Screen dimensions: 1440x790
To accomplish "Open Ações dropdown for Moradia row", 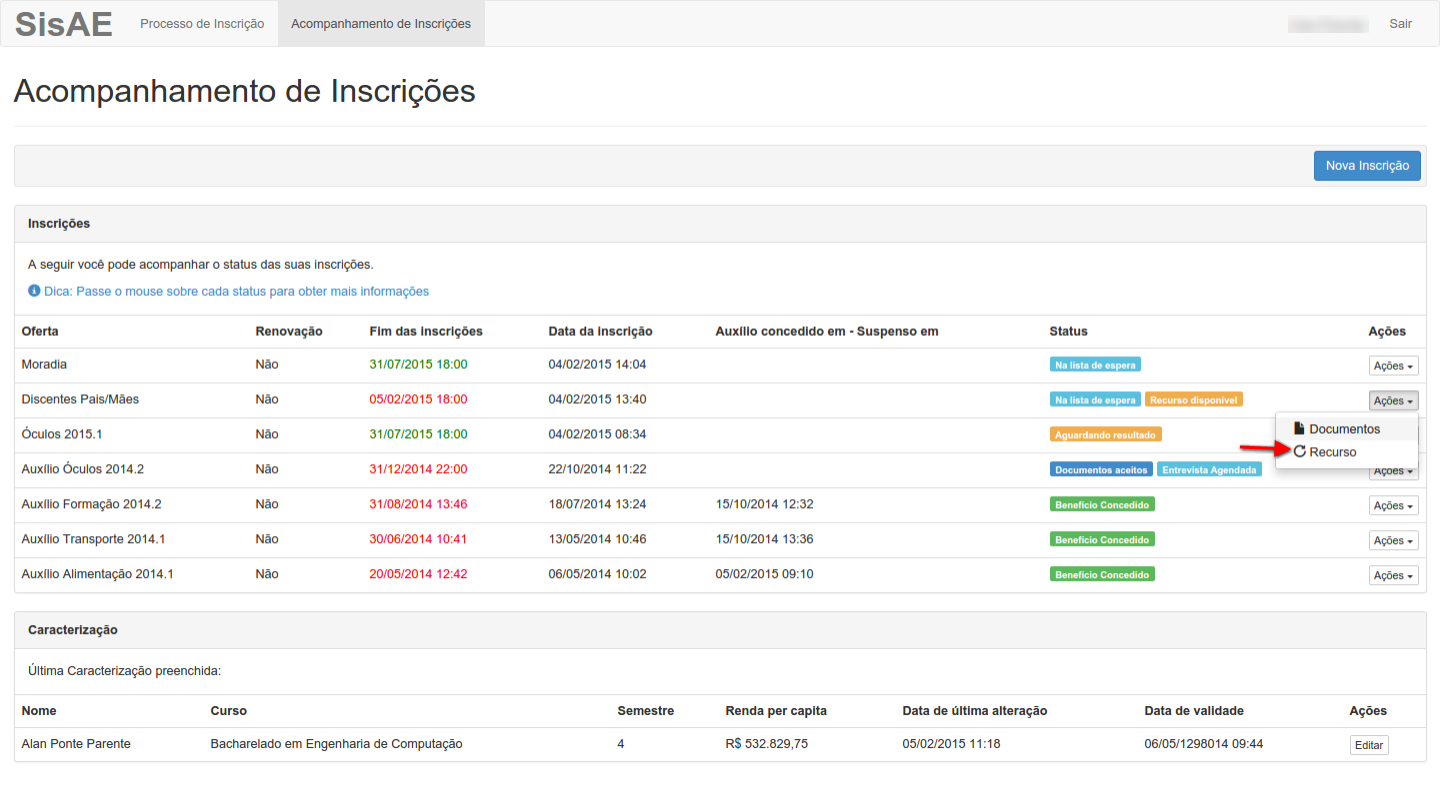I will point(1393,366).
